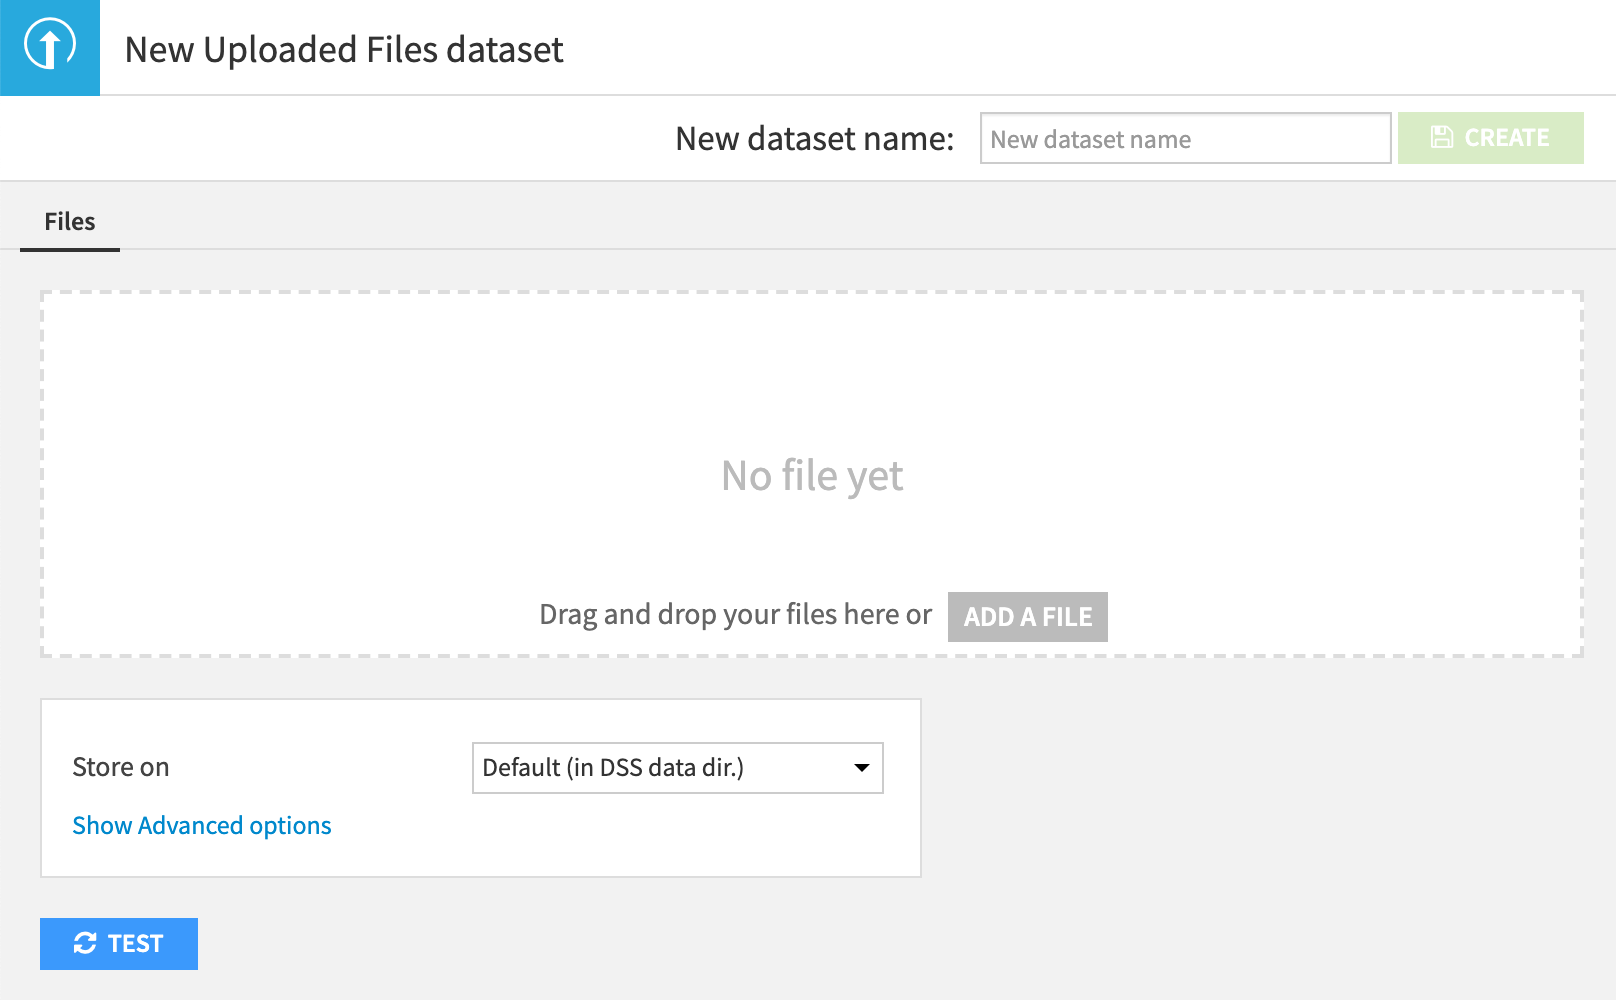
Task: Click the floppy disk icon on CREATE
Action: pos(1441,138)
